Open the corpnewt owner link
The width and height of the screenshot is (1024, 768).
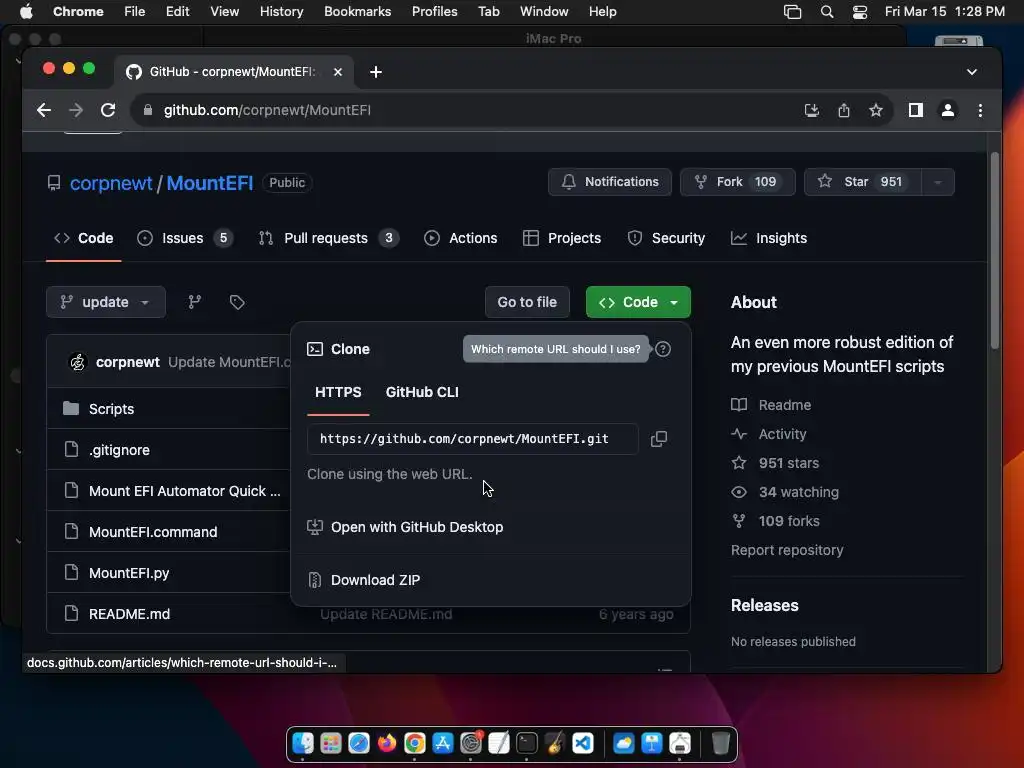(x=111, y=183)
